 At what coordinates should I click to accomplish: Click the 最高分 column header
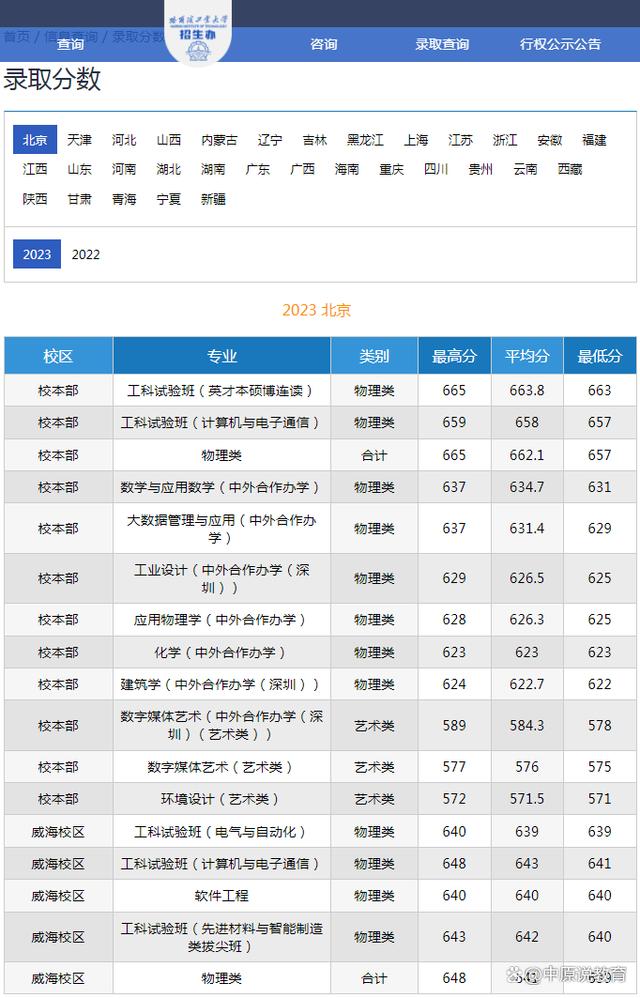pyautogui.click(x=454, y=356)
